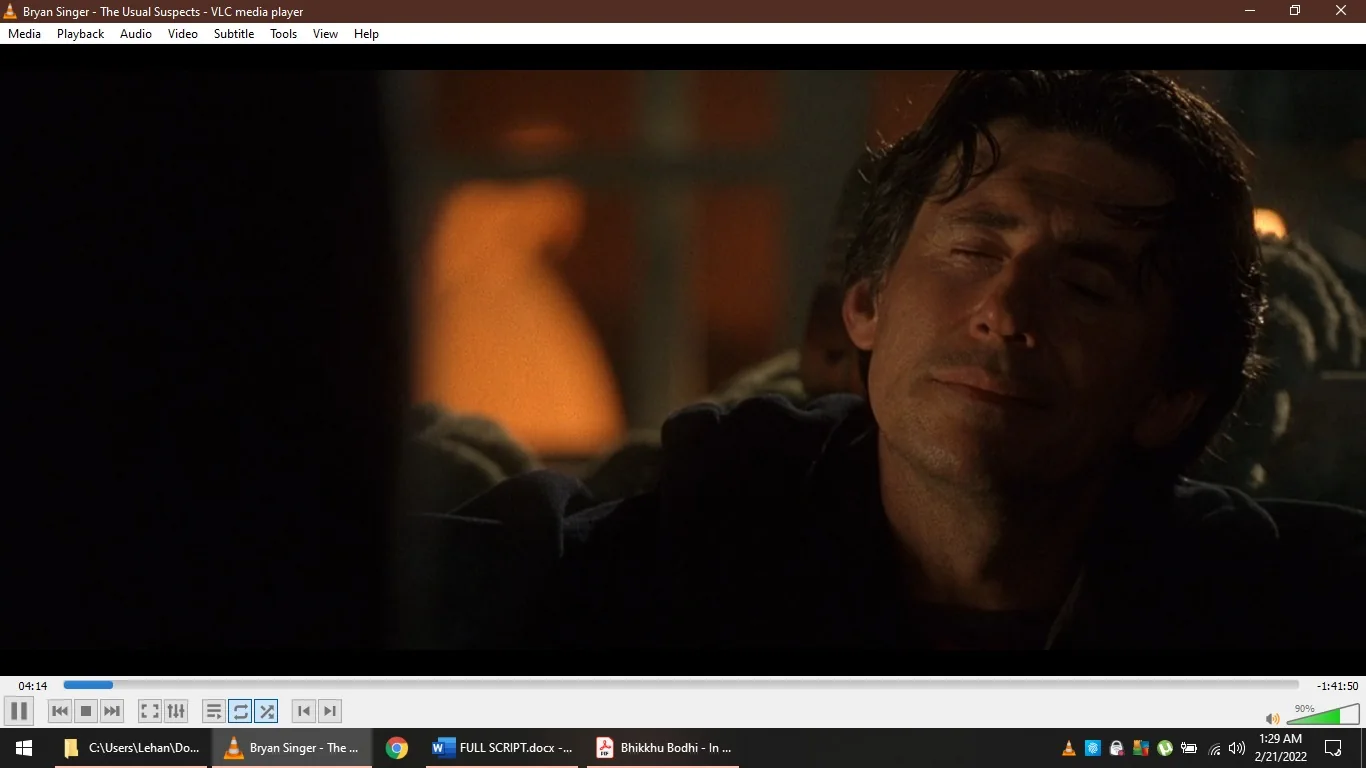The image size is (1366, 768).
Task: Open the Windows Start menu
Action: click(x=24, y=748)
